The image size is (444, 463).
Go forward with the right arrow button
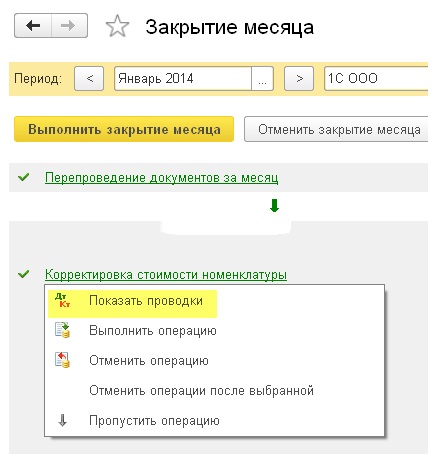click(69, 25)
